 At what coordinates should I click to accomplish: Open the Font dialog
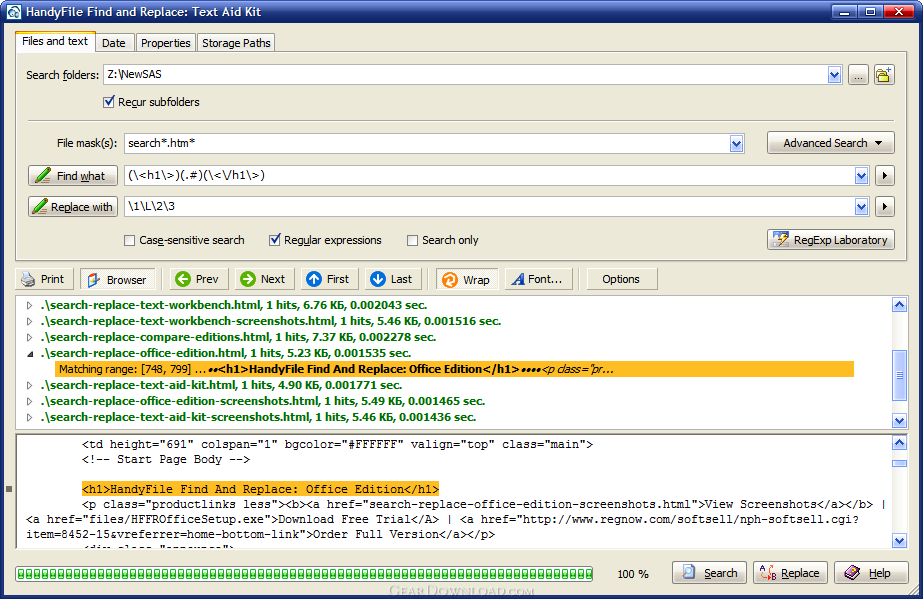point(537,279)
